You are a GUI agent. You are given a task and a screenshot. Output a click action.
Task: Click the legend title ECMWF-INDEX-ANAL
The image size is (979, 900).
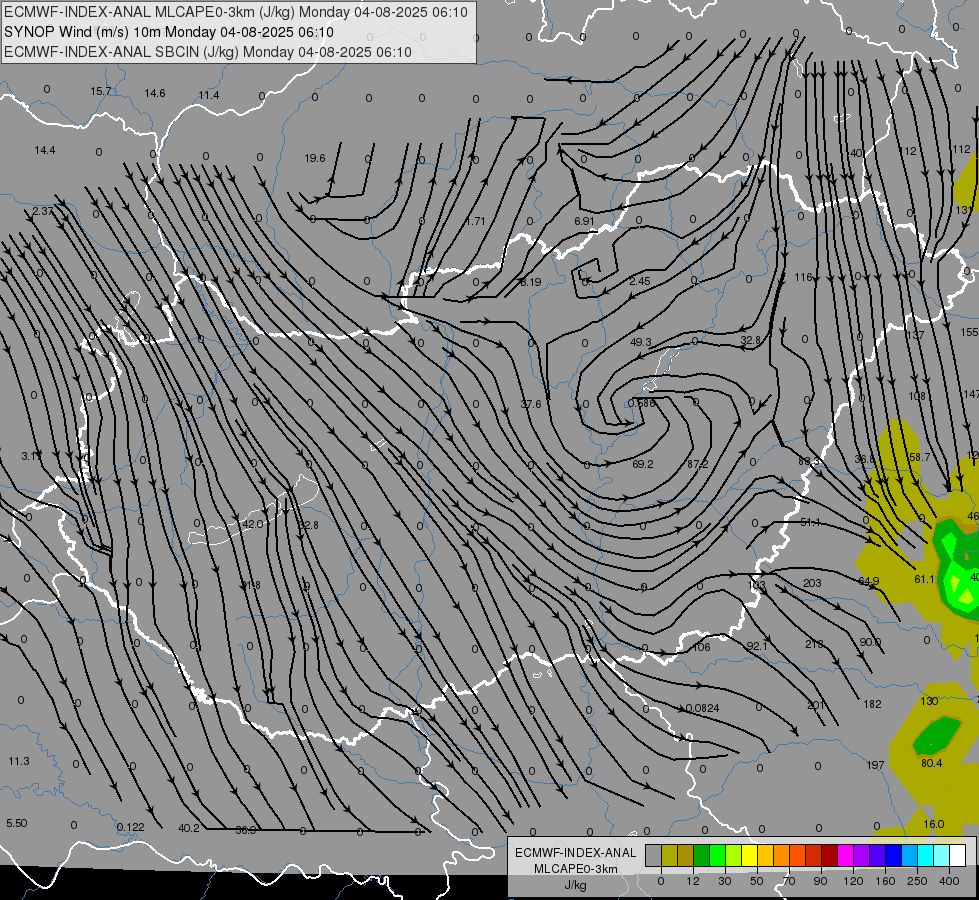click(x=575, y=853)
